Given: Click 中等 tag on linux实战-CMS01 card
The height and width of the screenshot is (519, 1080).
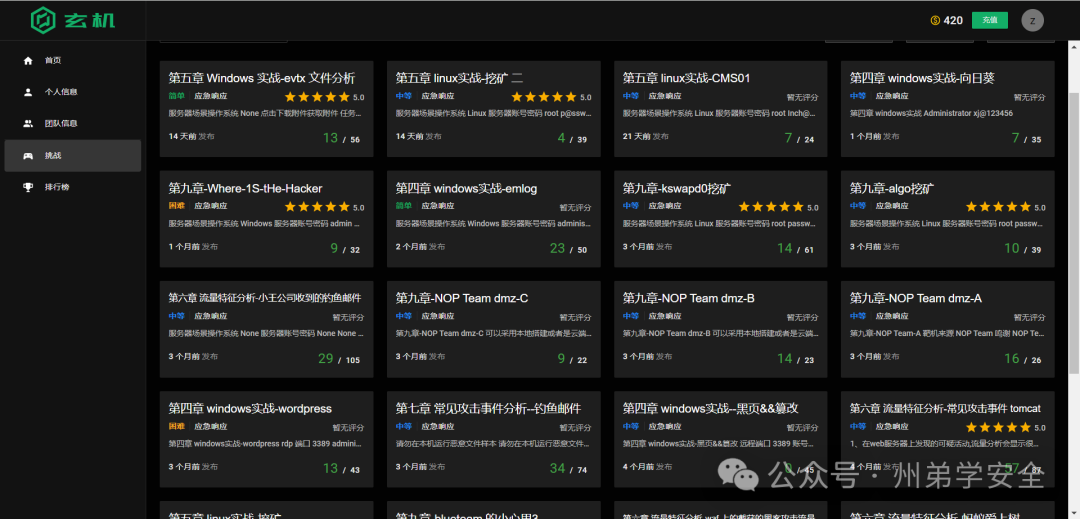Looking at the screenshot, I should pyautogui.click(x=631, y=96).
